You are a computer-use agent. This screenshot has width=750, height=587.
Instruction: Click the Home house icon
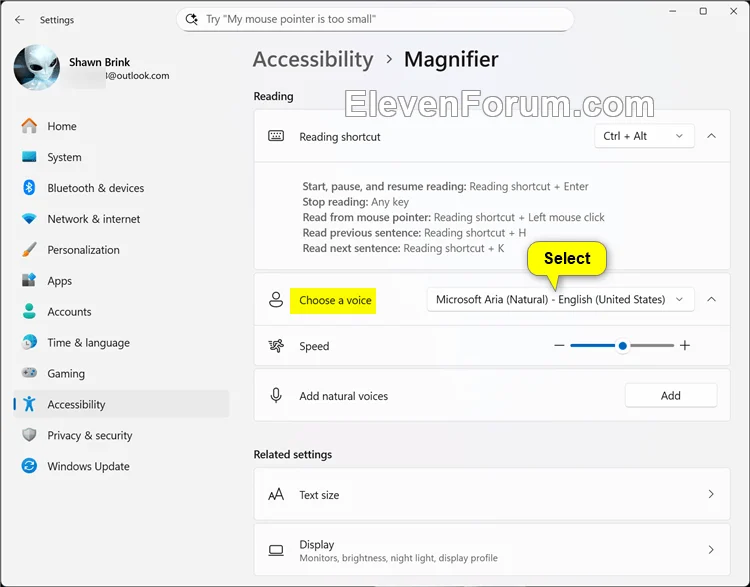point(29,126)
